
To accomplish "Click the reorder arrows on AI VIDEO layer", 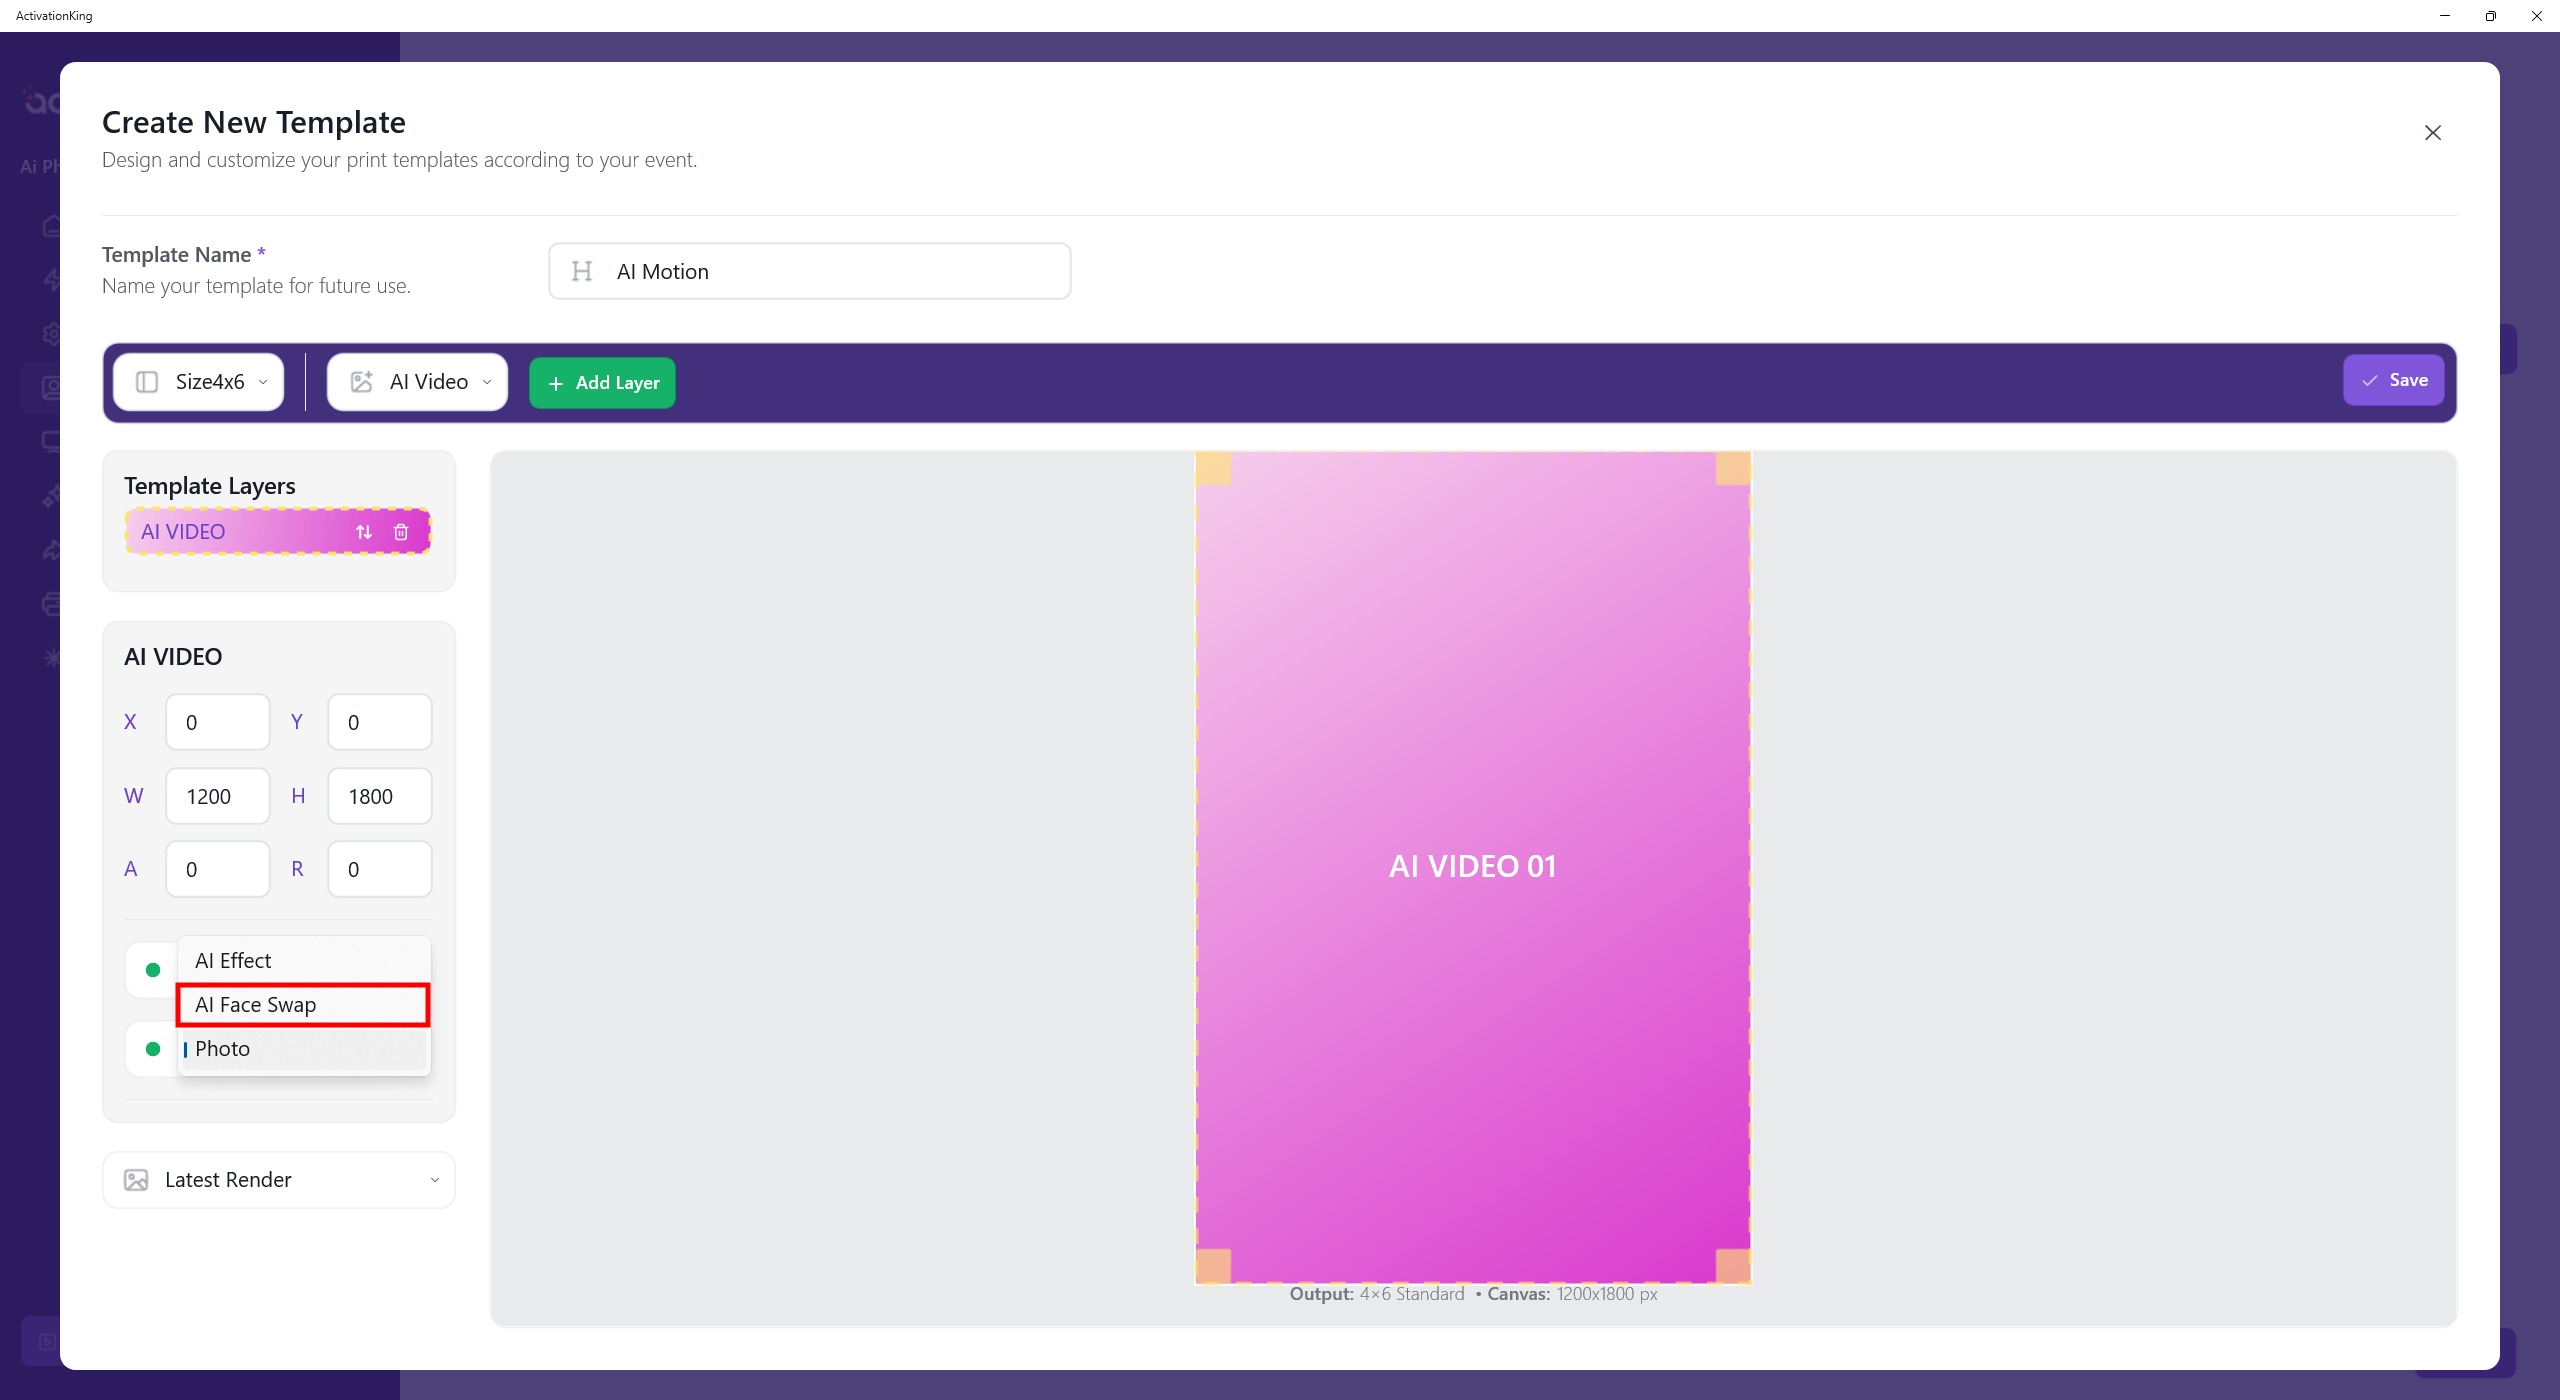I will coord(364,532).
